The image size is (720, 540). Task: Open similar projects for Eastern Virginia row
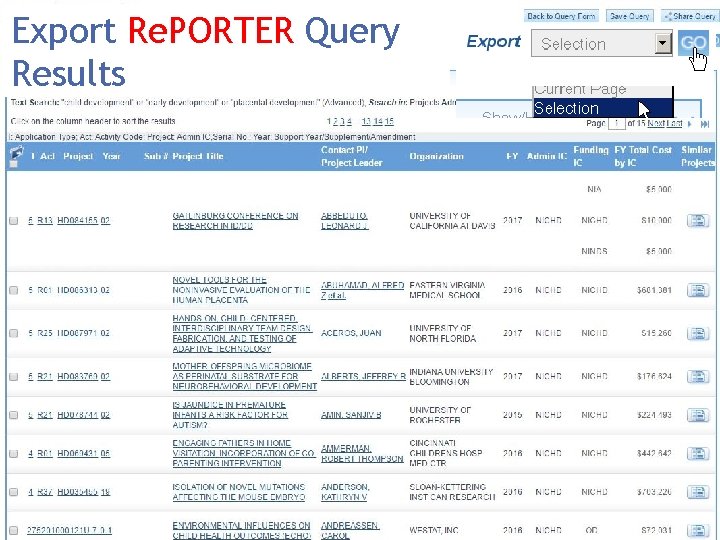tap(698, 290)
